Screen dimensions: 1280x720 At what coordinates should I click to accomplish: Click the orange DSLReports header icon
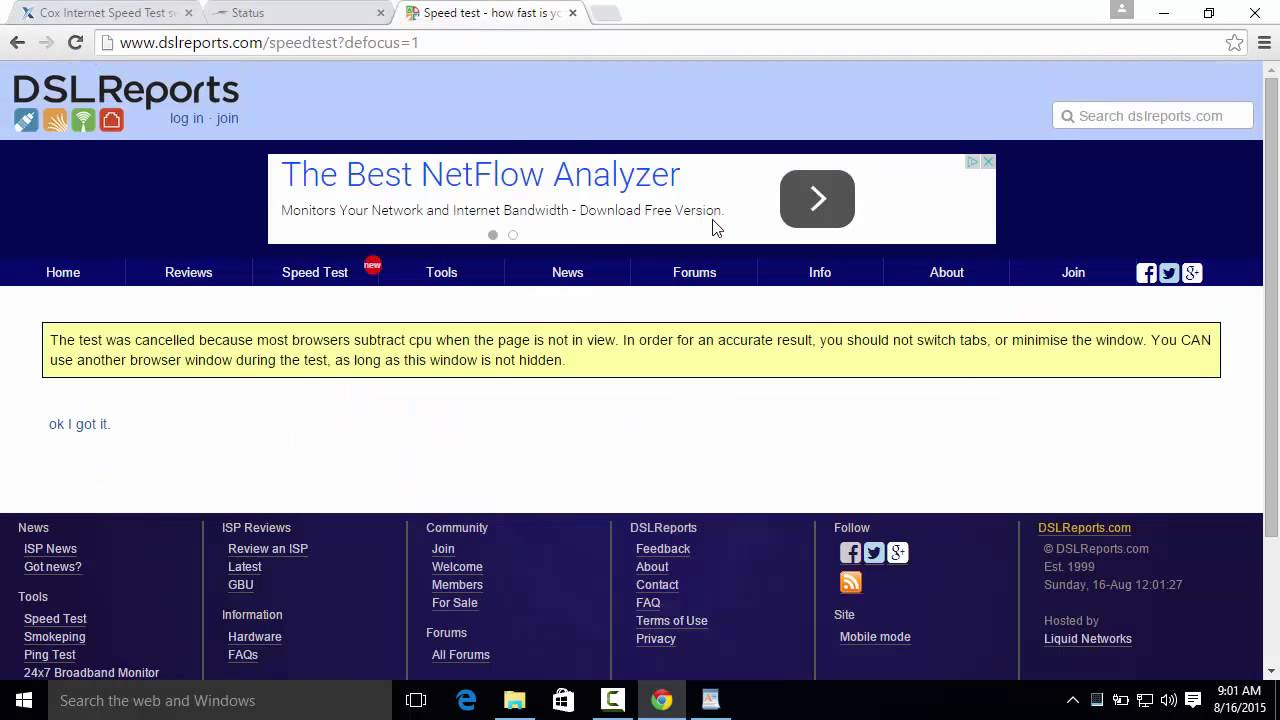click(55, 120)
